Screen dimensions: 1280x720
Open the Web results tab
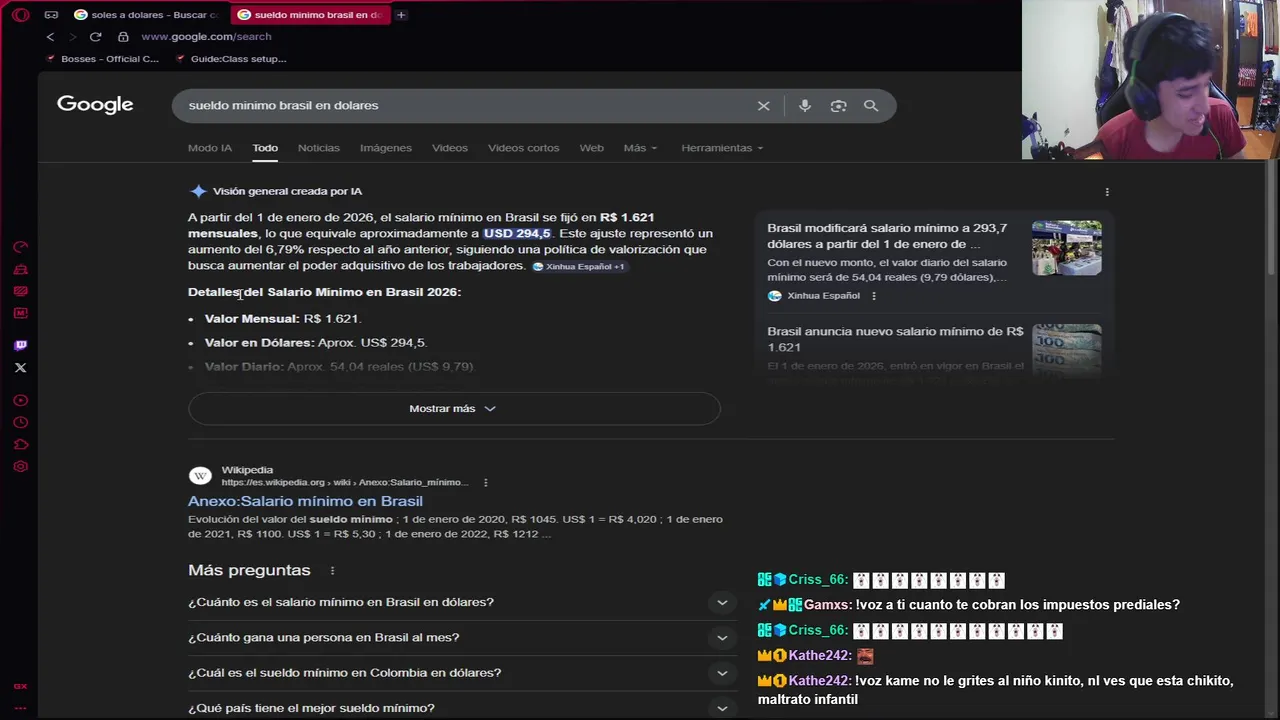(592, 148)
